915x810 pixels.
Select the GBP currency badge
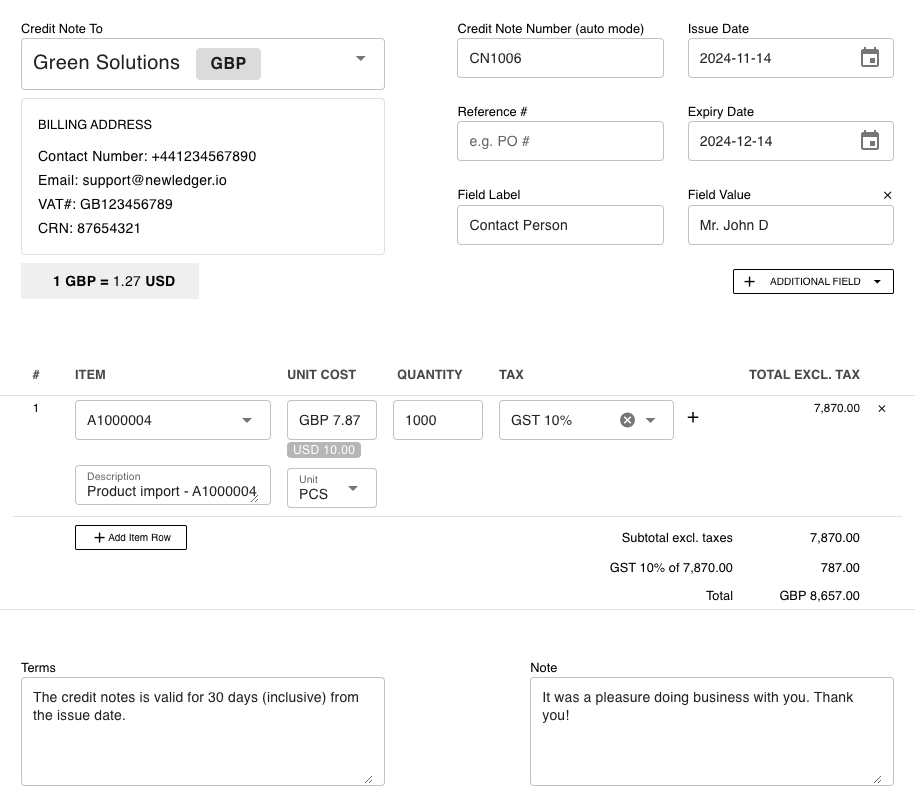coord(228,63)
